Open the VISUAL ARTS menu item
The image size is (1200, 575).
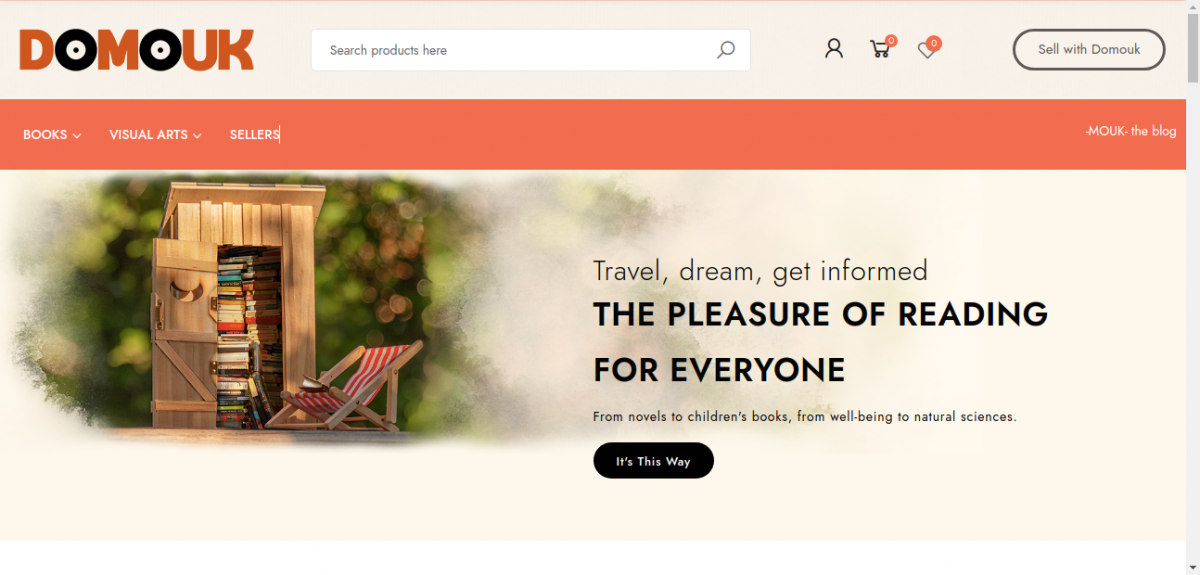coord(148,134)
